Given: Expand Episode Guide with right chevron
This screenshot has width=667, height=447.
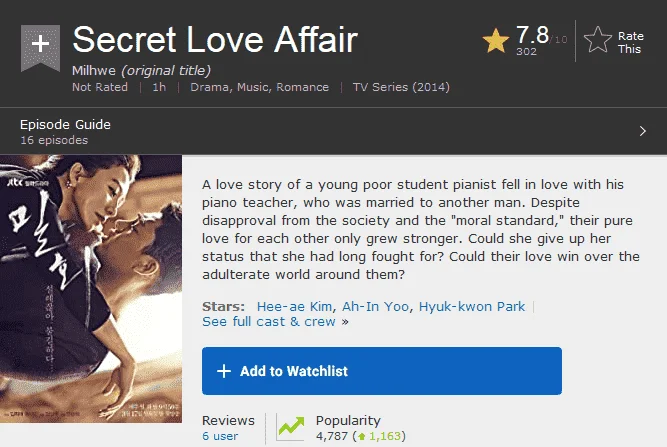Looking at the screenshot, I should point(643,131).
